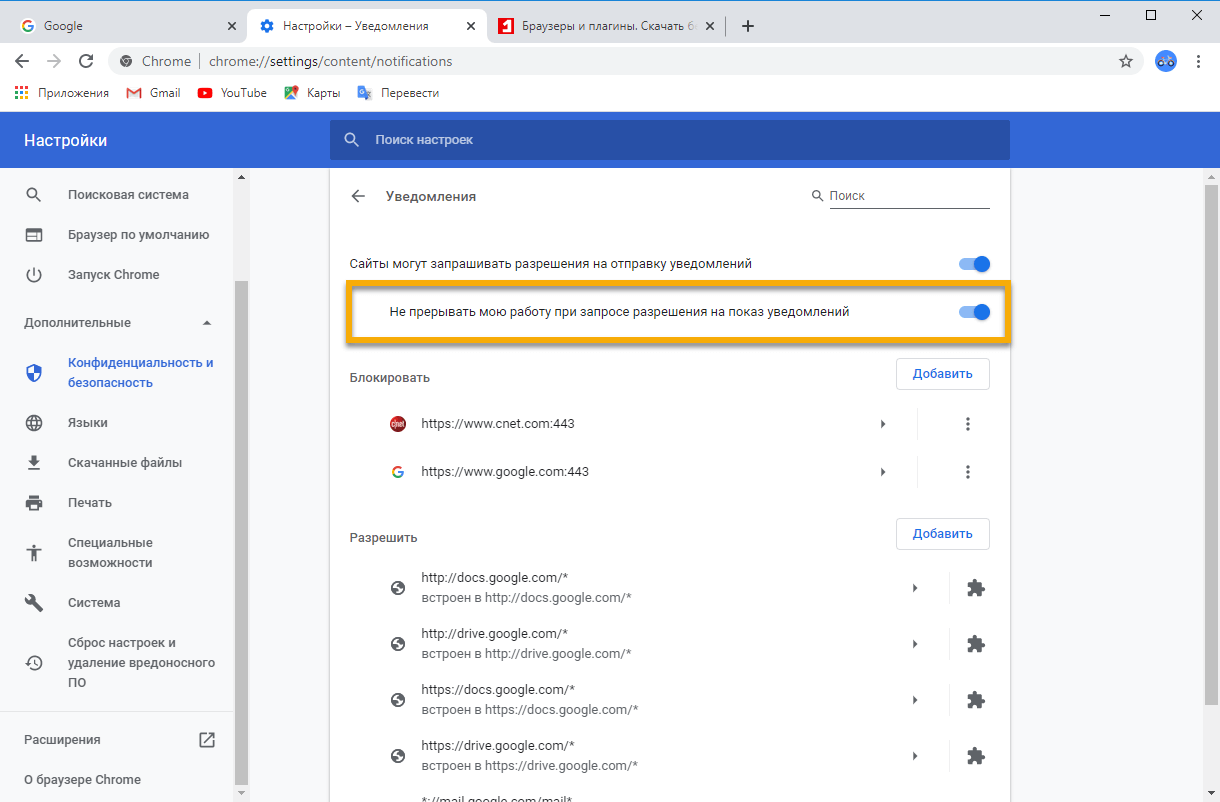Reload the current page
Screen dimensions: 1220x802
(x=86, y=61)
